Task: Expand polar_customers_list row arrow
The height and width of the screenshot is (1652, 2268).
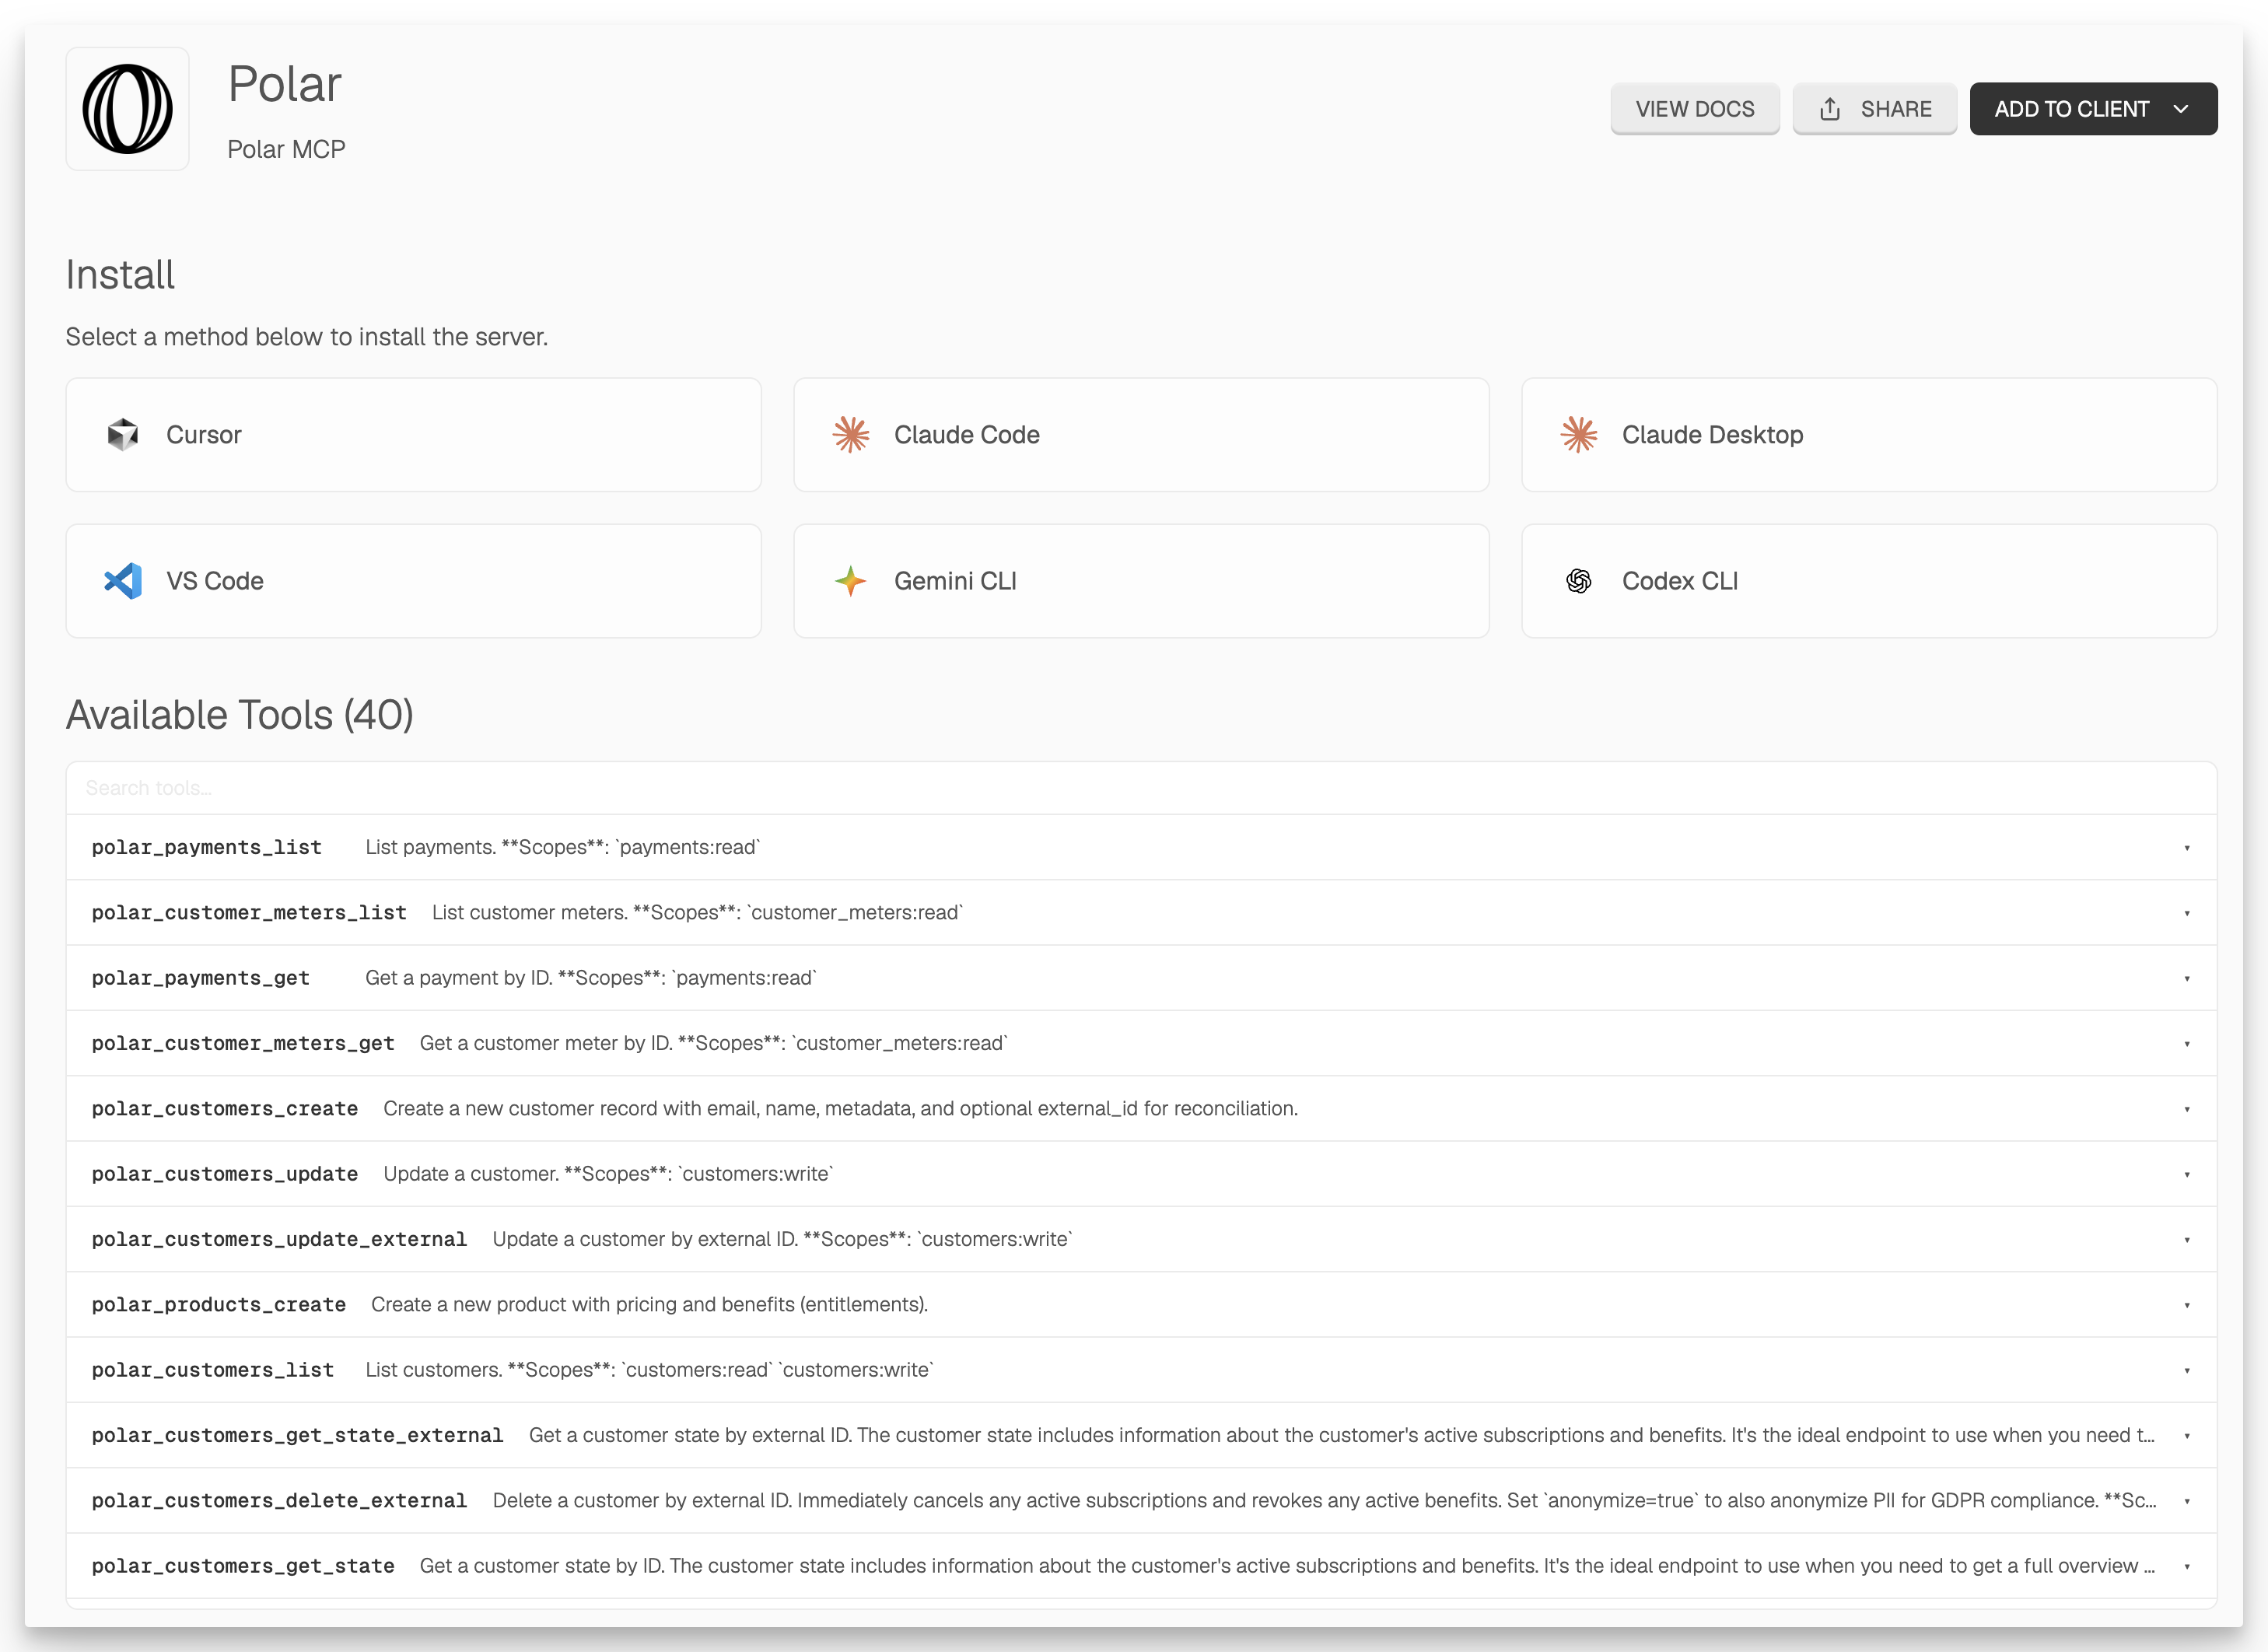Action: click(x=2187, y=1370)
